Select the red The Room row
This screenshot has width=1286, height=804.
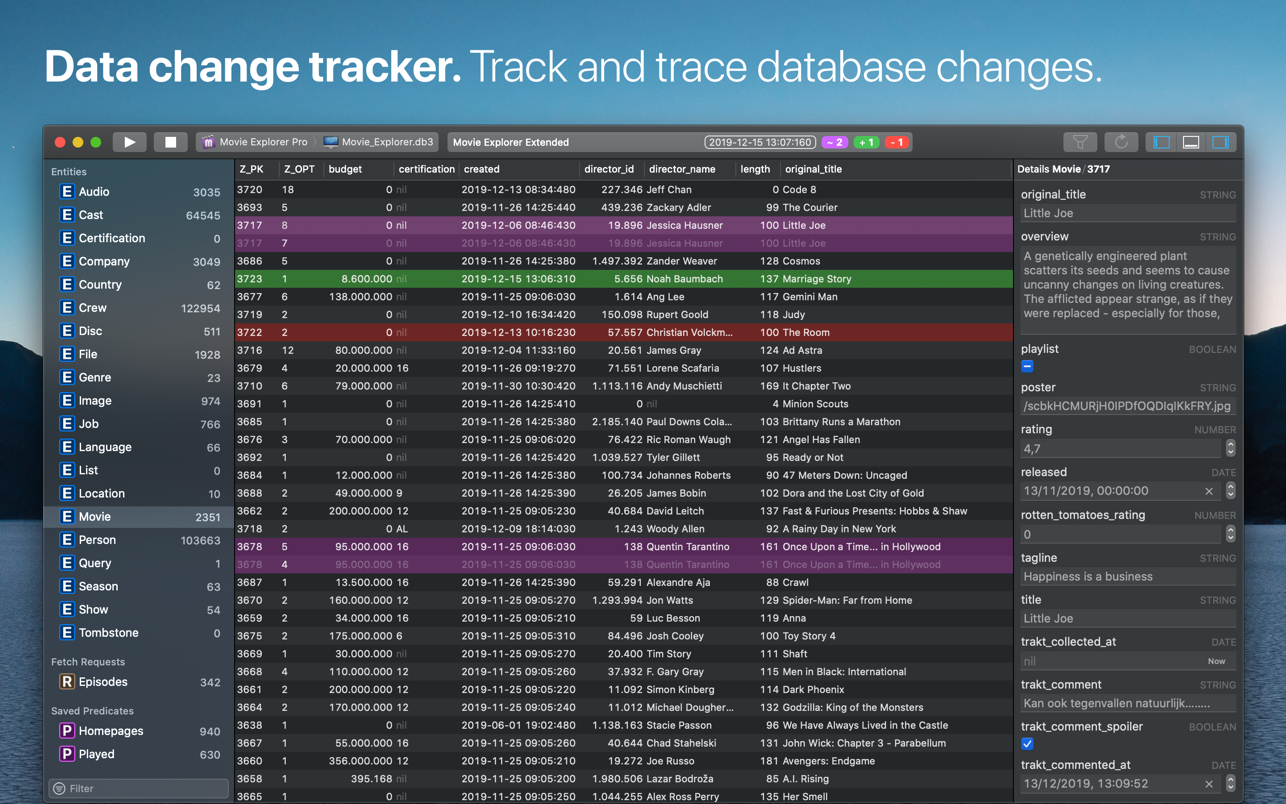[x=624, y=332]
